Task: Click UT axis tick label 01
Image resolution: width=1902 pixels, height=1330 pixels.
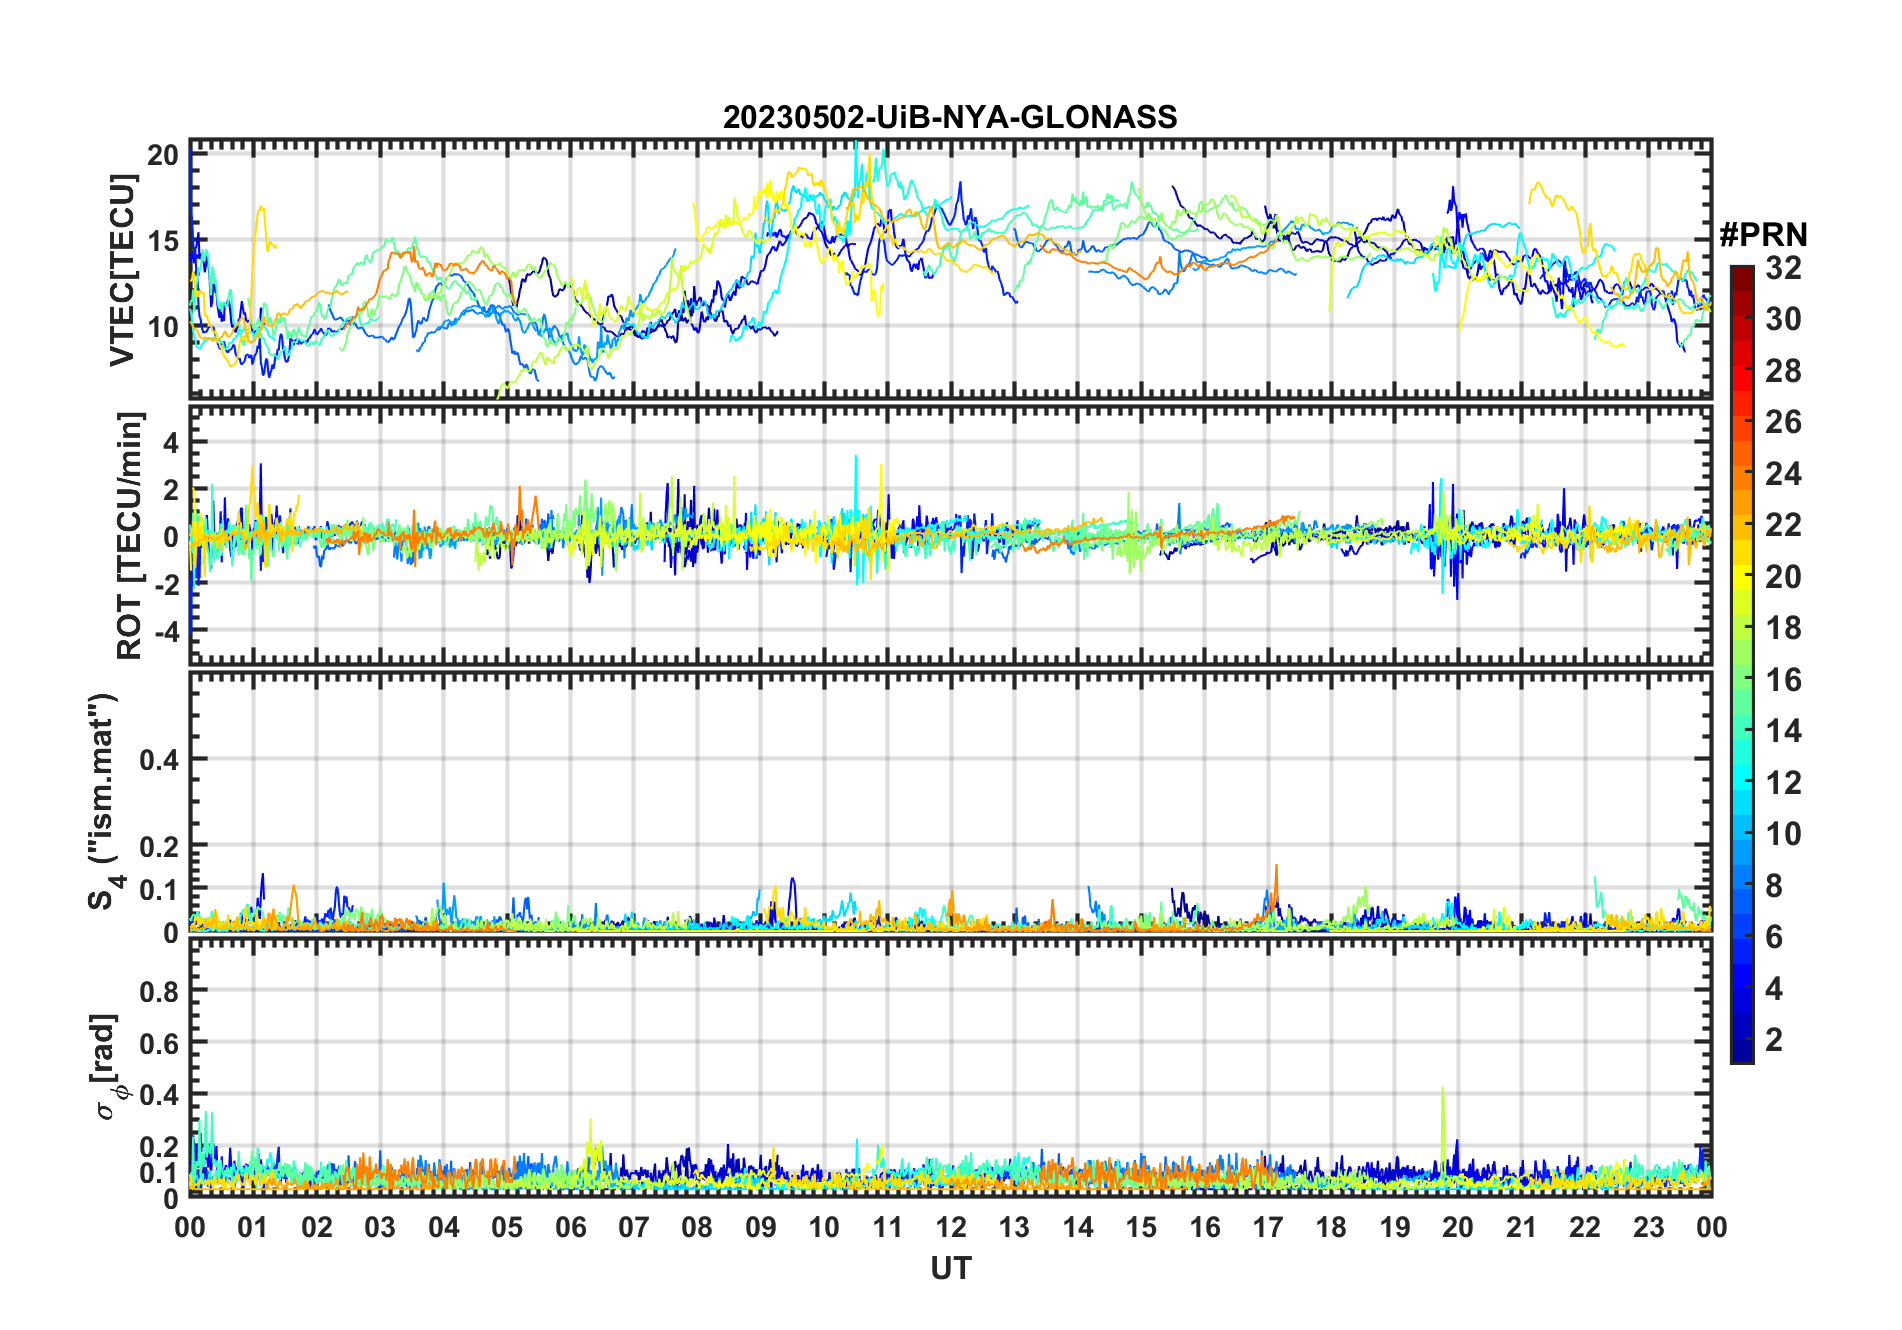Action: (253, 1227)
